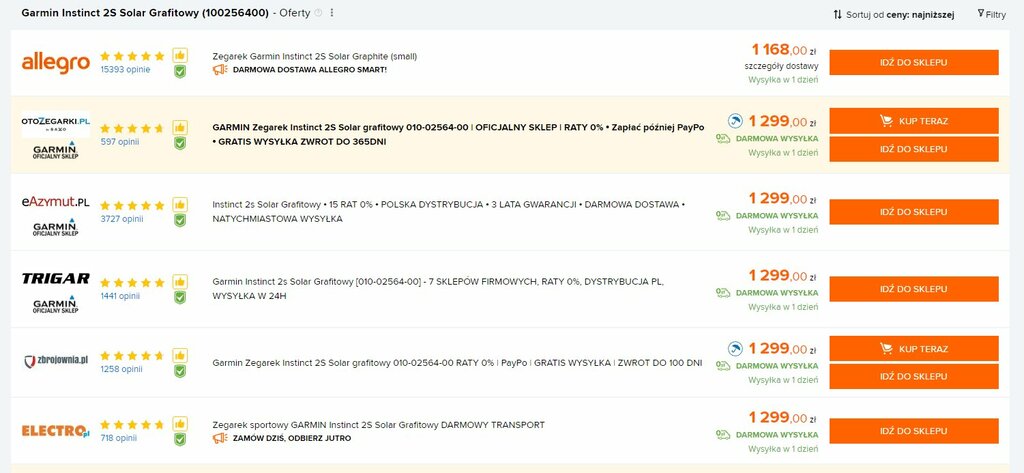Viewport: 1024px width, 473px height.
Task: Click the page heading Garmin Instinct 2S Solar Grafitowy (100256400)
Action: (x=145, y=12)
